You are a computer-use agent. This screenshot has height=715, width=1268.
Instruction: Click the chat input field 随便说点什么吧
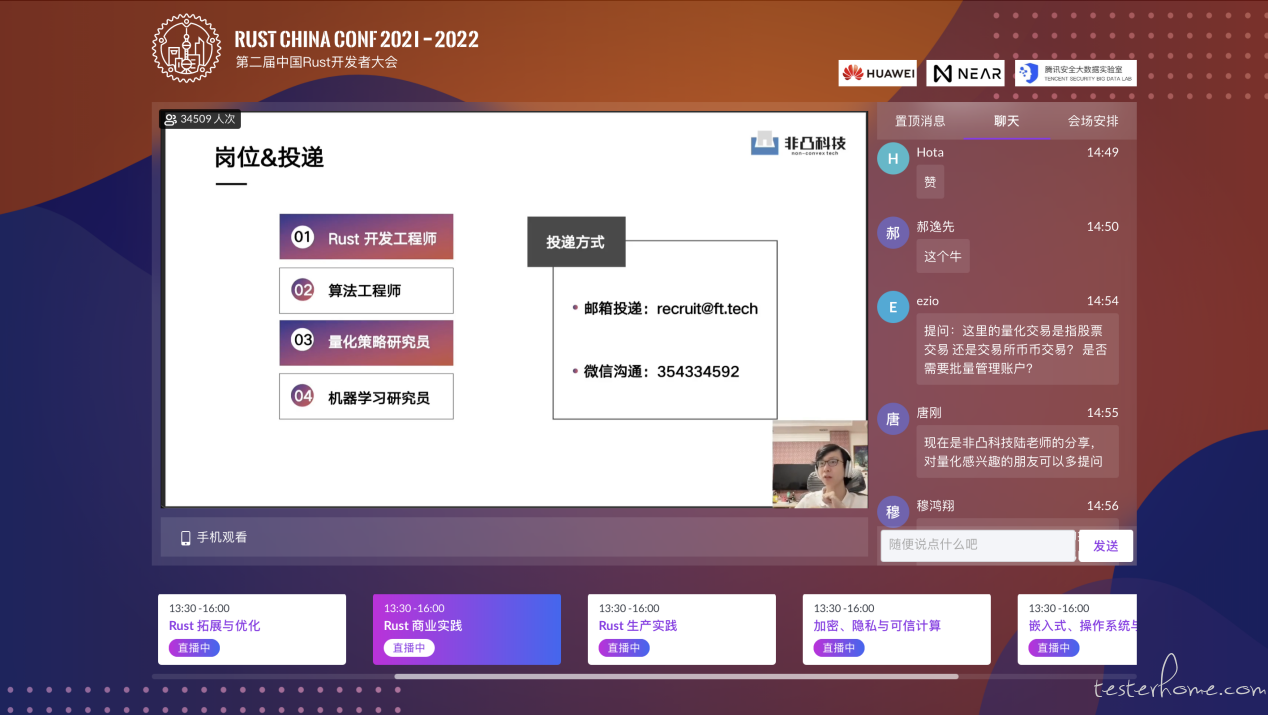tap(978, 545)
